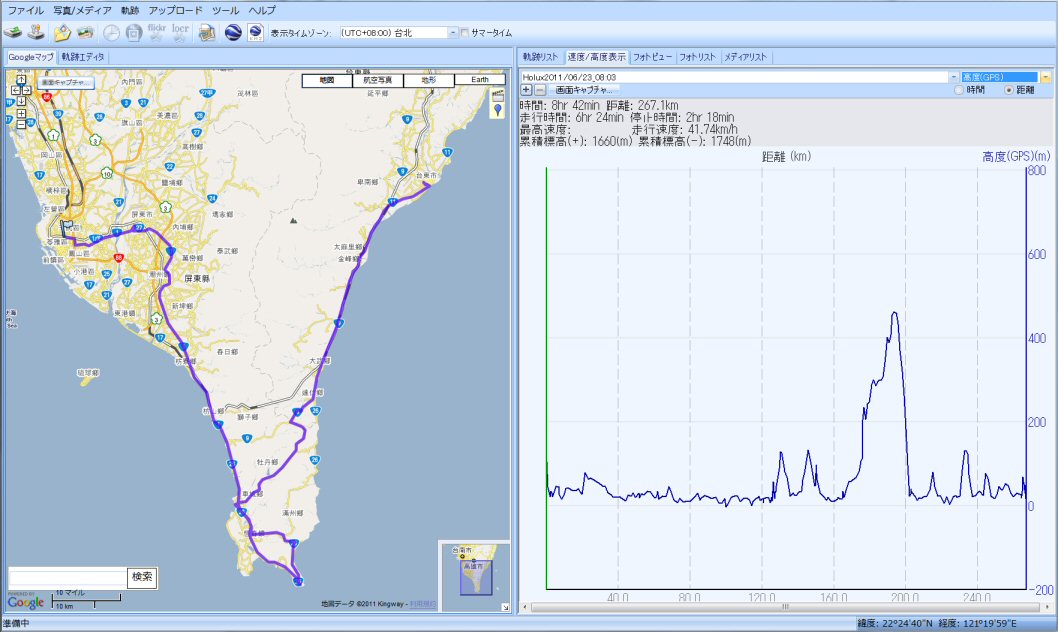Screen dimensions: 1058x632
Task: Pan the map left with arrow
Action: [15, 90]
